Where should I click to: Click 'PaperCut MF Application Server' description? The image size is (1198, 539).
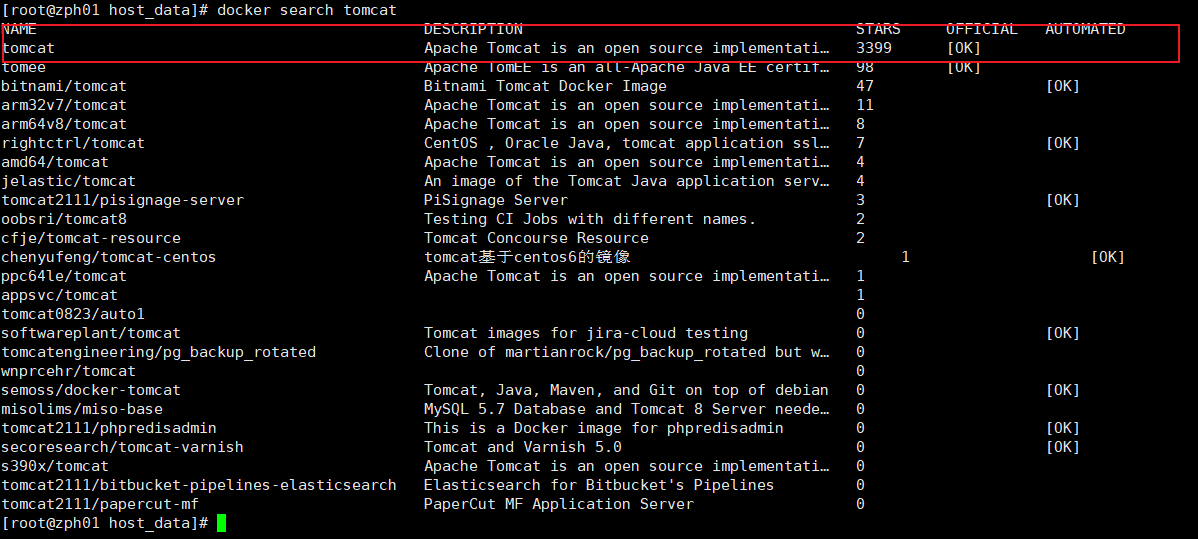click(x=559, y=504)
